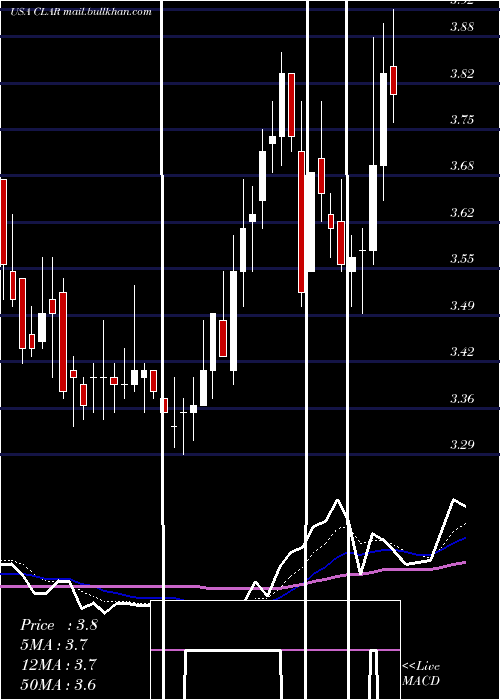
Task: Click the 3.68 price axis label
Action: pyautogui.click(x=462, y=166)
